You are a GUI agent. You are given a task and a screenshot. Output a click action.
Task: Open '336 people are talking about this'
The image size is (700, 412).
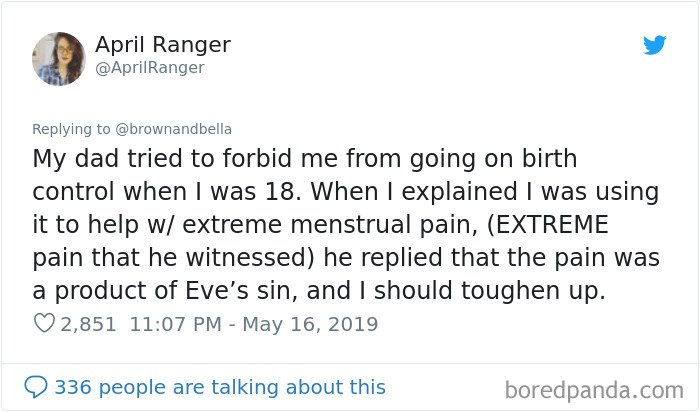pos(220,387)
